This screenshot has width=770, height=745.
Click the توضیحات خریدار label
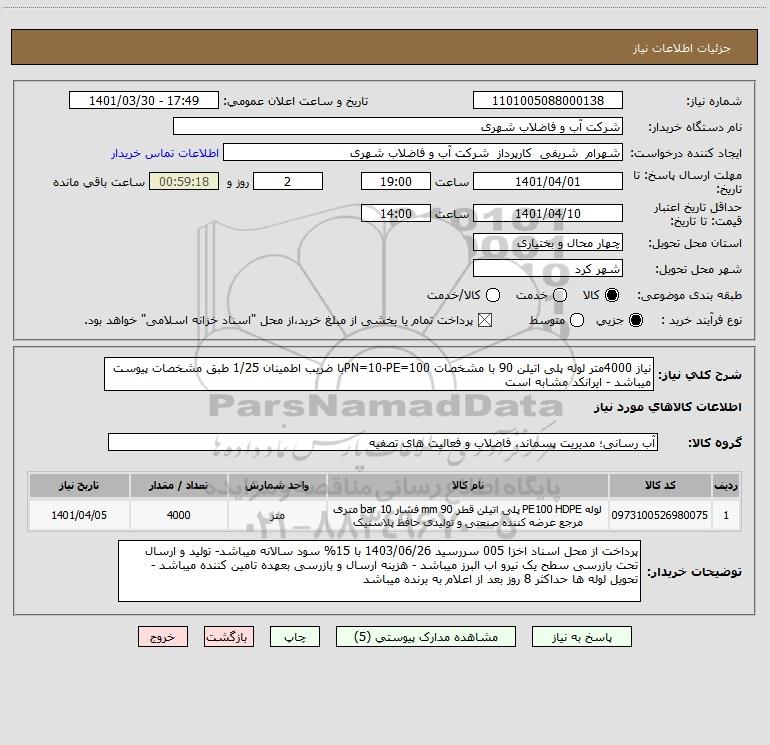694,572
